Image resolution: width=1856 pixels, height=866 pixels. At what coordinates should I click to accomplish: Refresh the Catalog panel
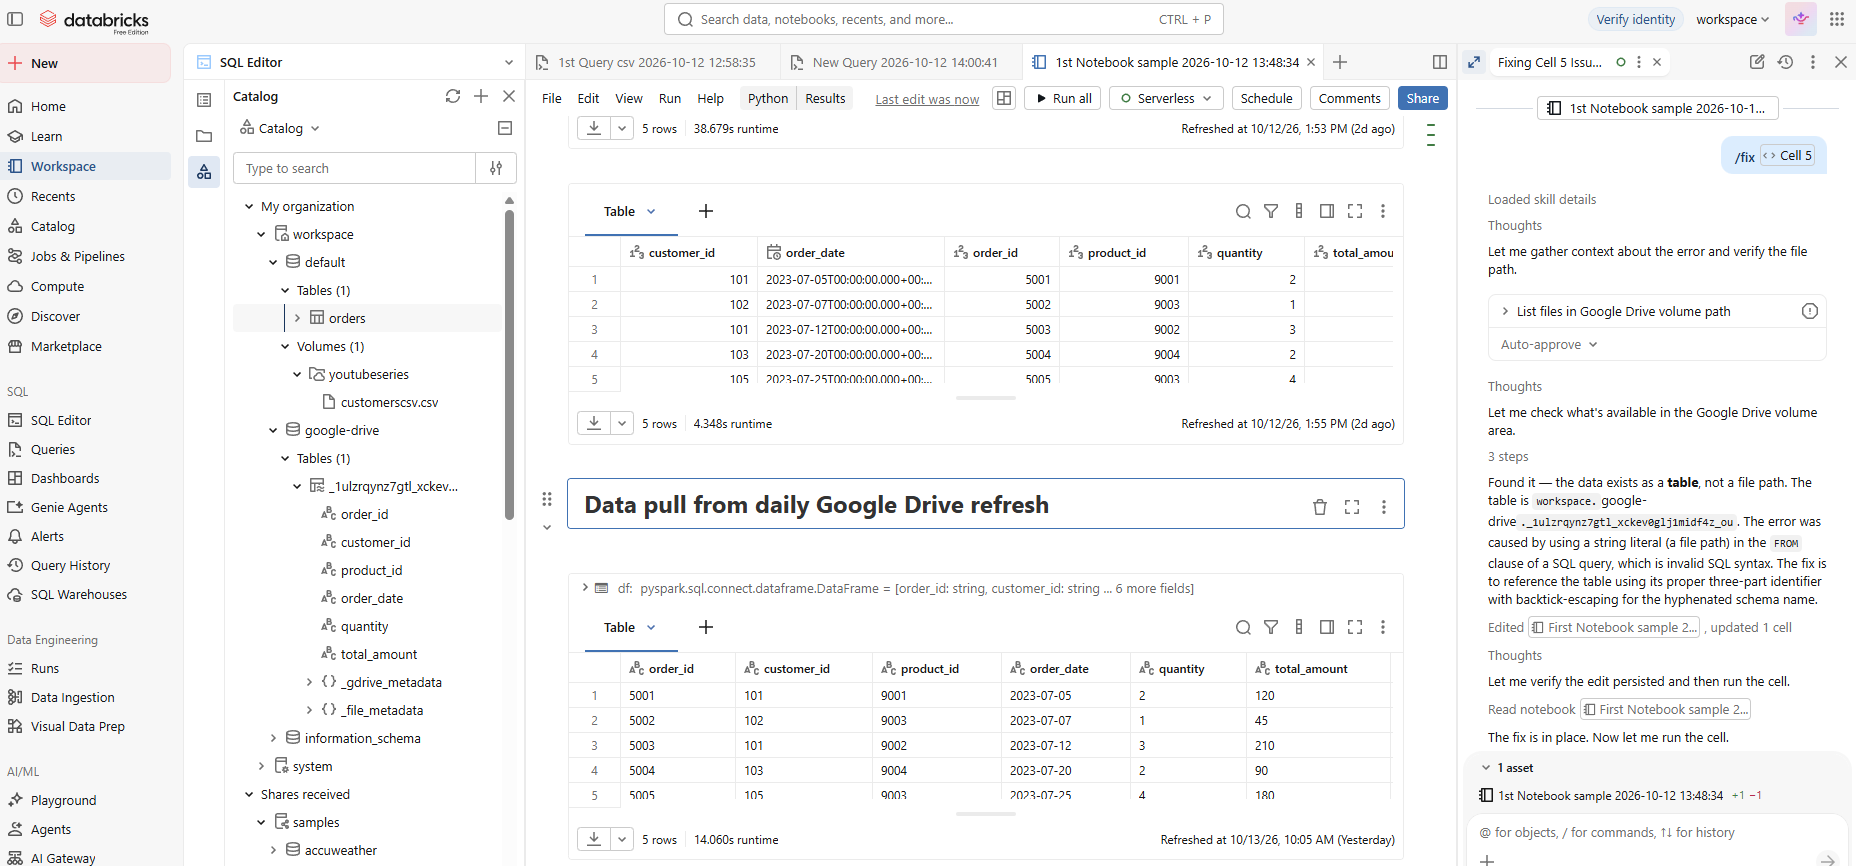(453, 96)
